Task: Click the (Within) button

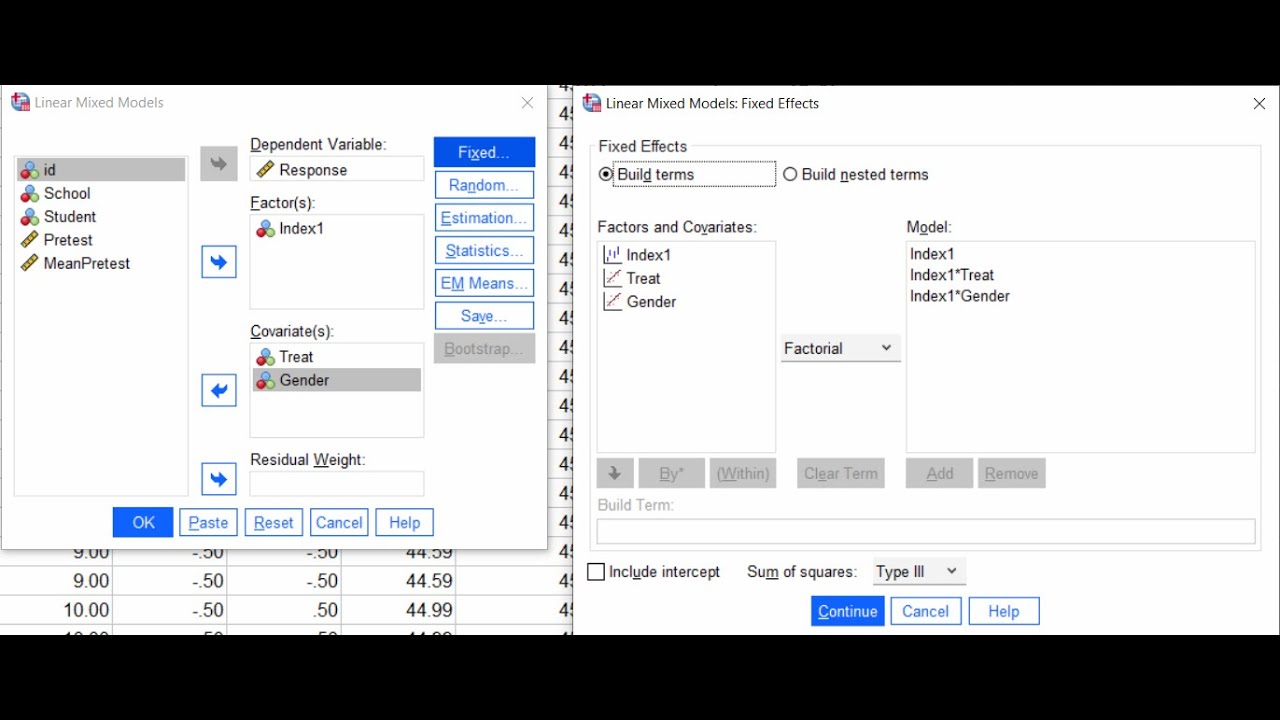Action: click(743, 473)
